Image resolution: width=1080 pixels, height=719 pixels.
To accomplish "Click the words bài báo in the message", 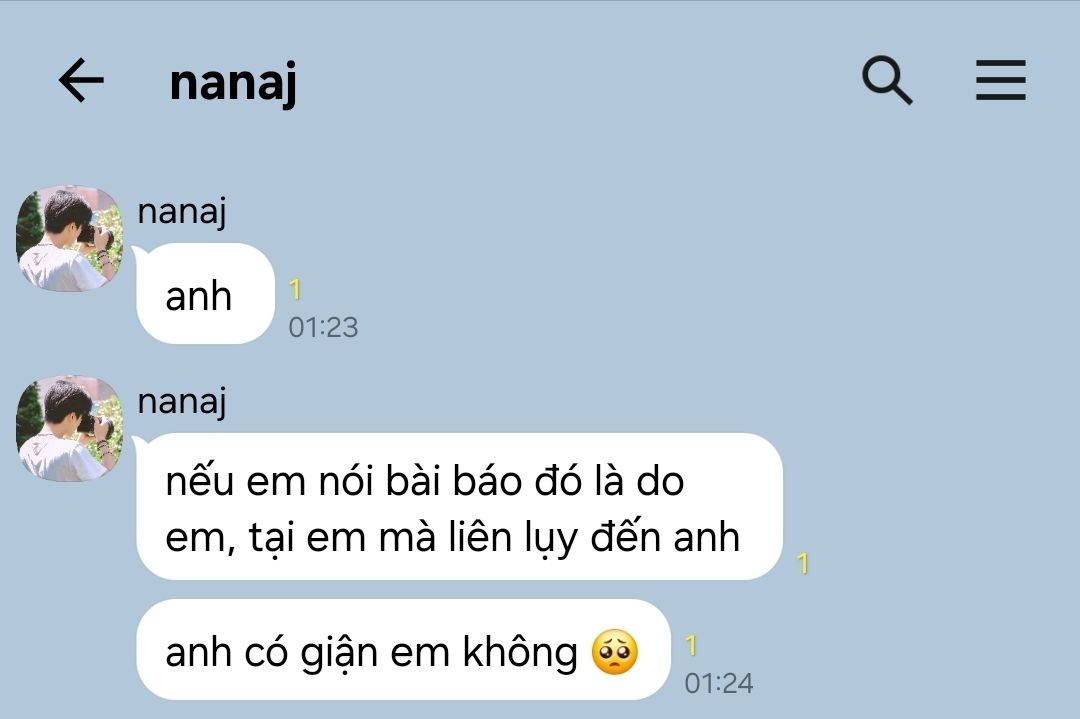I will pos(454,481).
